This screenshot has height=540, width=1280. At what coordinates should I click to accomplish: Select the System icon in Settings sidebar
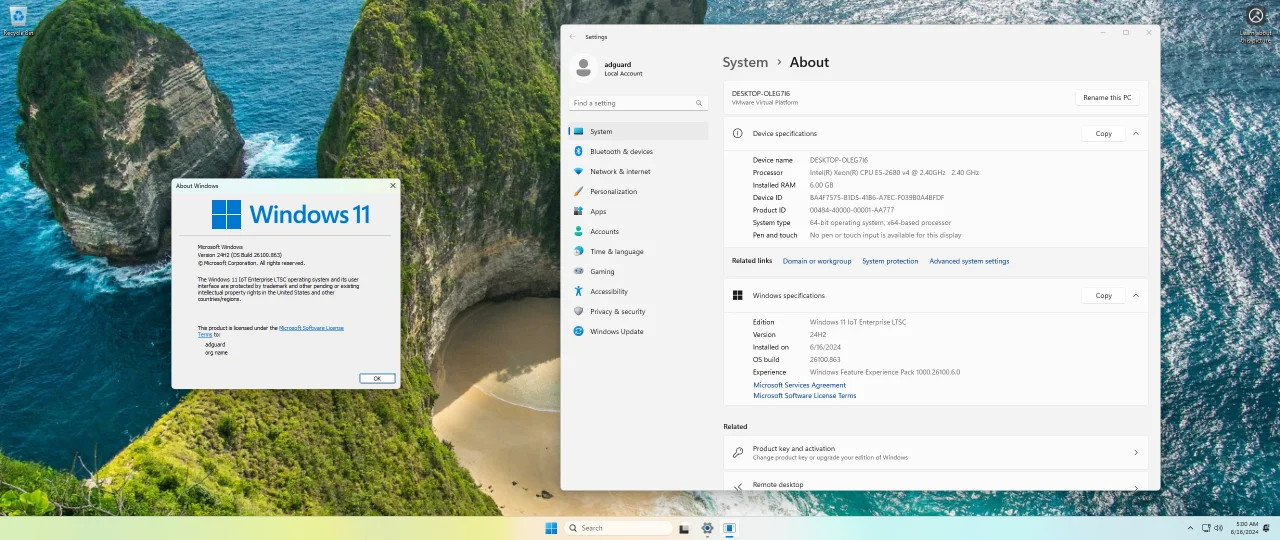[x=579, y=131]
